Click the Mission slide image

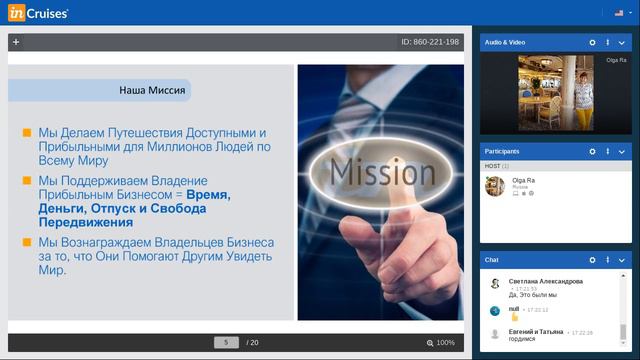tap(380, 192)
